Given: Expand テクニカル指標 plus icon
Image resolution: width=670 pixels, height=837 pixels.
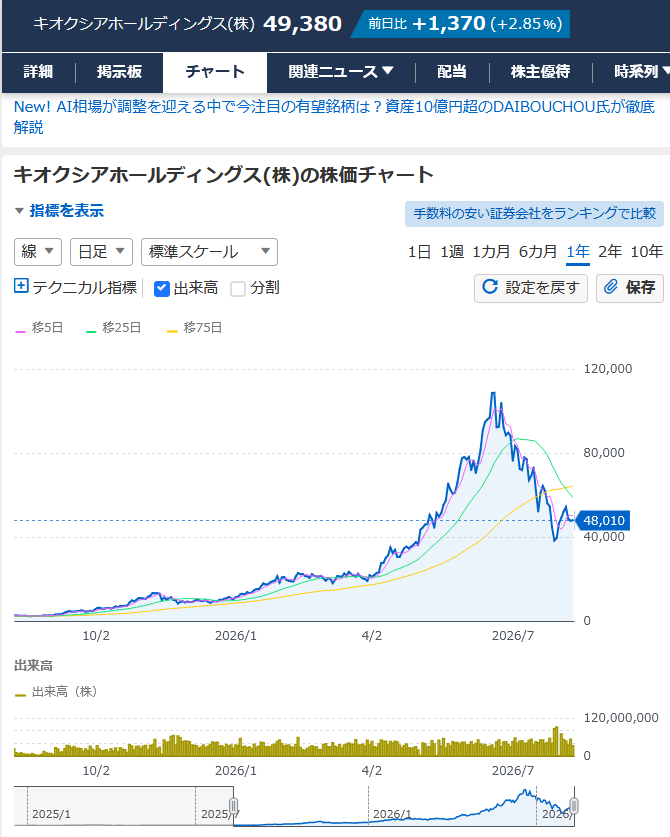Looking at the screenshot, I should pos(21,286).
